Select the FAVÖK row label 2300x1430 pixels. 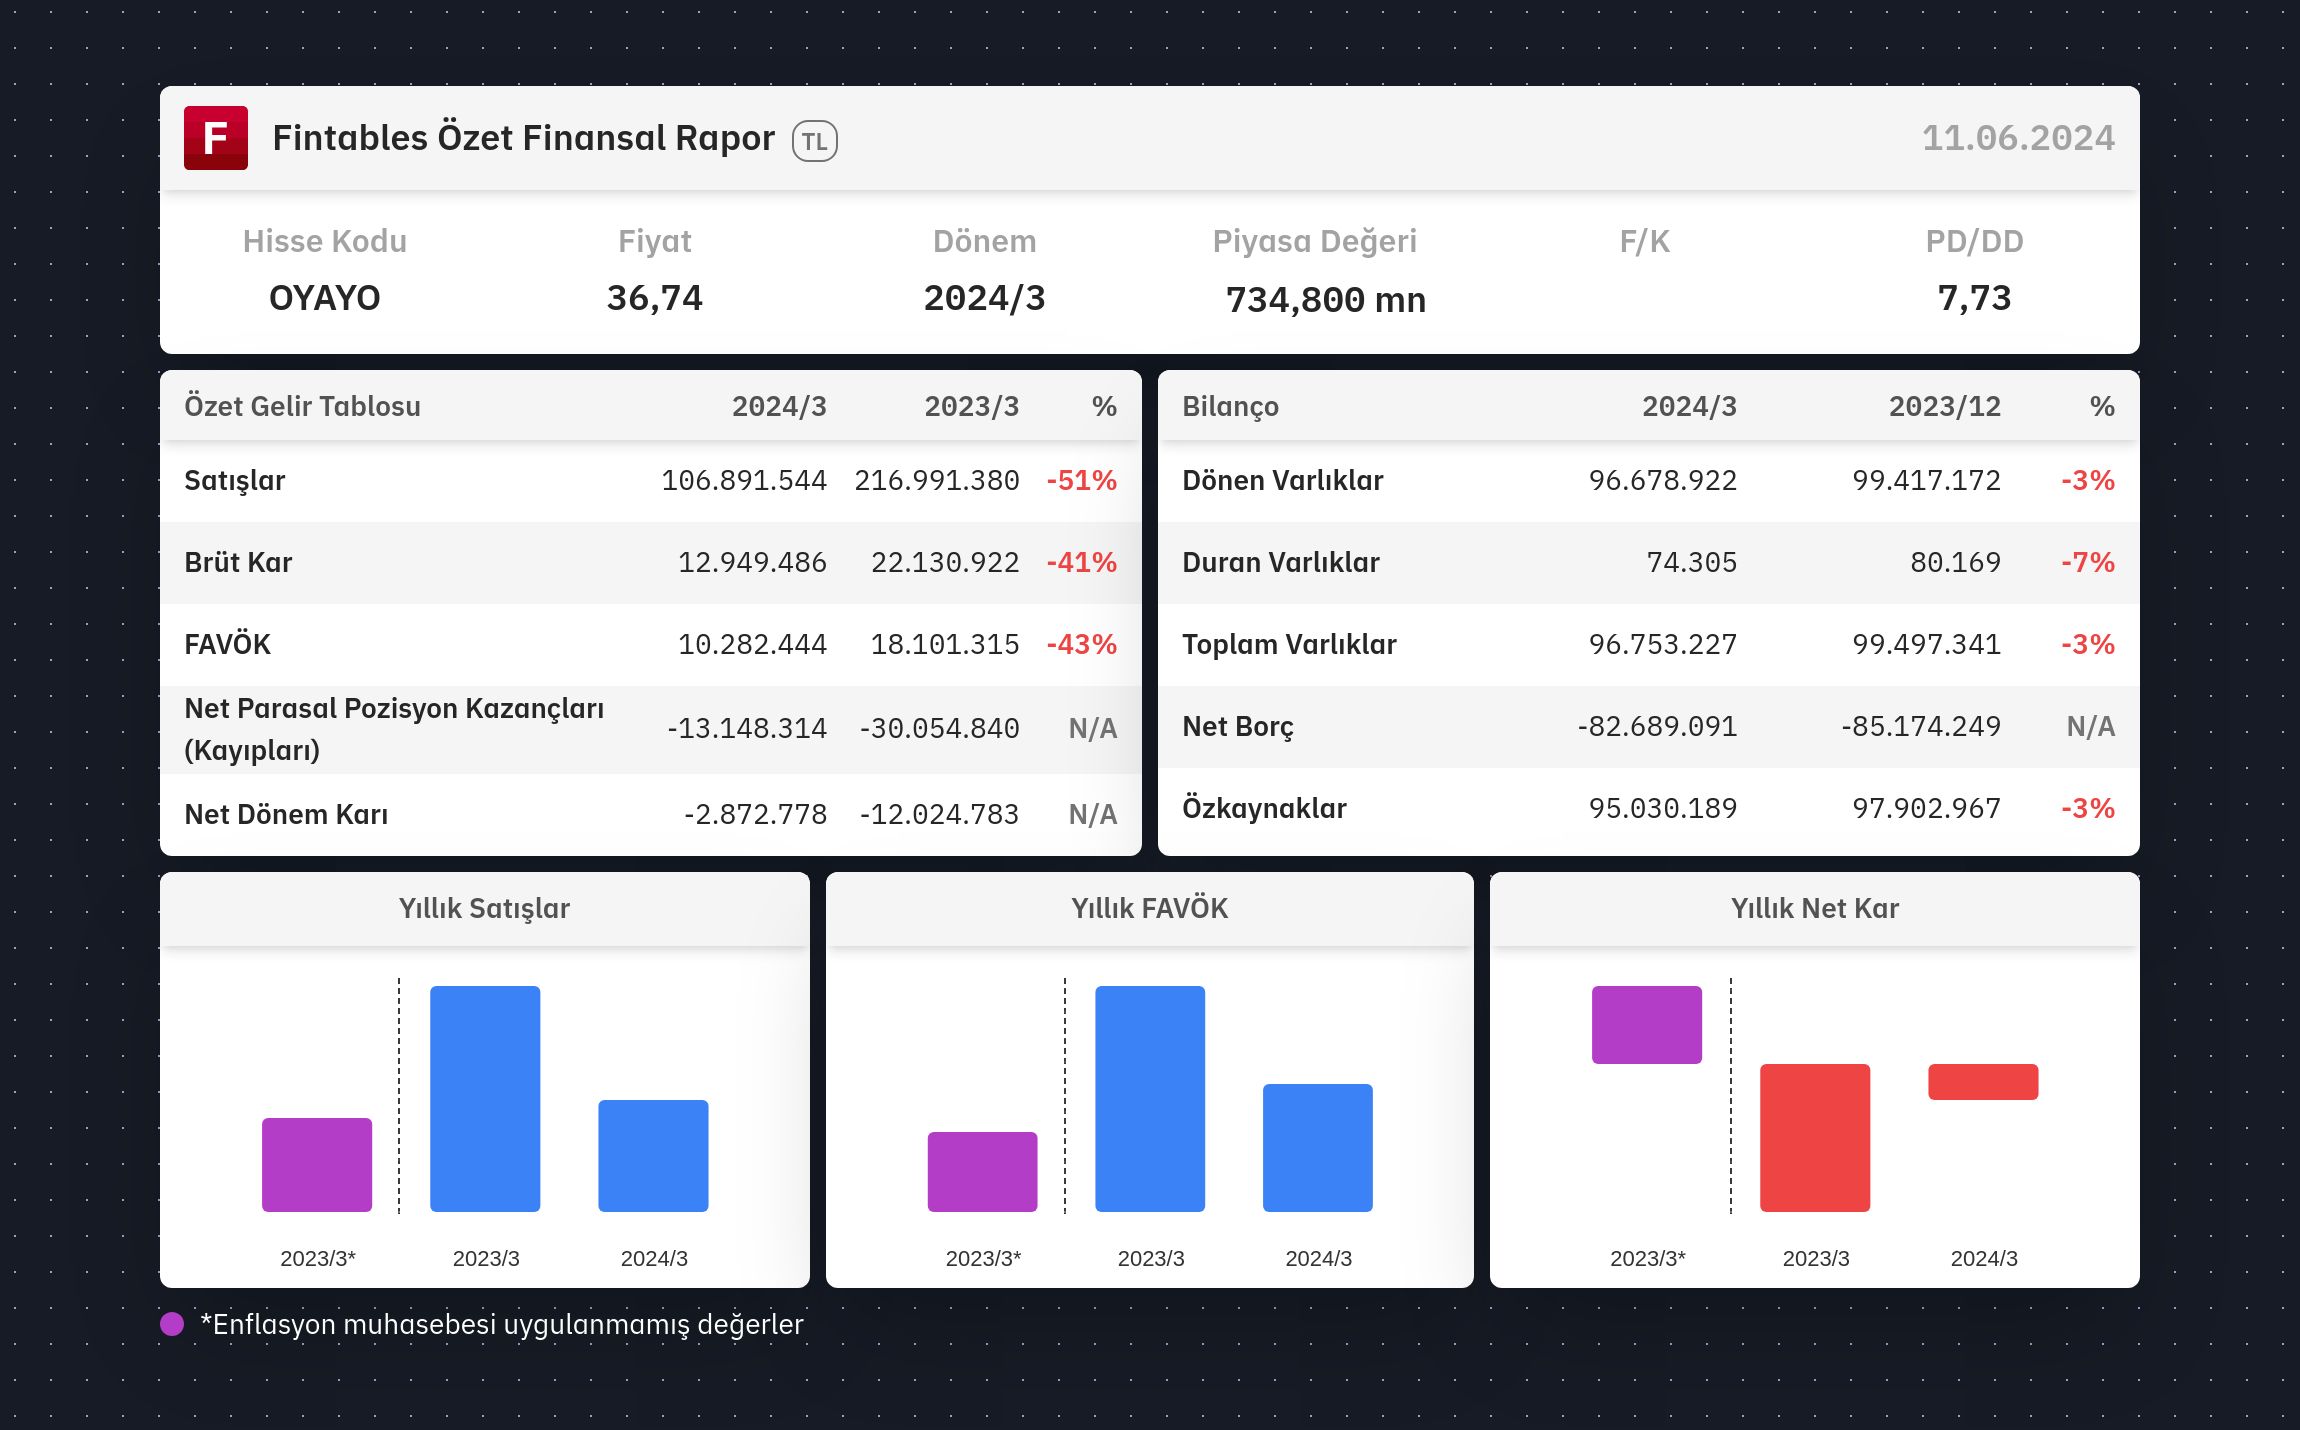(x=228, y=644)
